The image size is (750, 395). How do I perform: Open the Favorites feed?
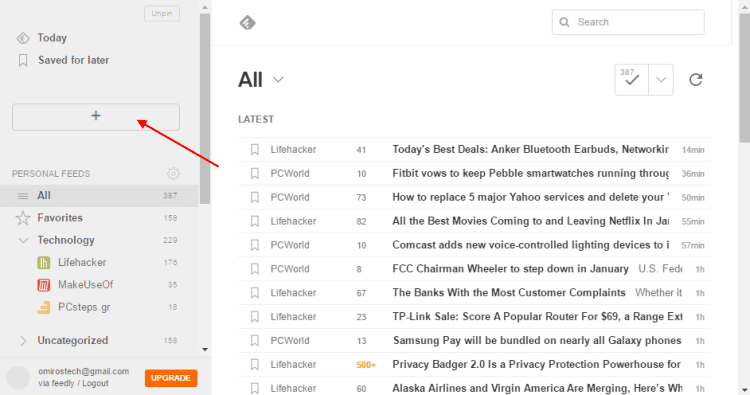point(60,218)
